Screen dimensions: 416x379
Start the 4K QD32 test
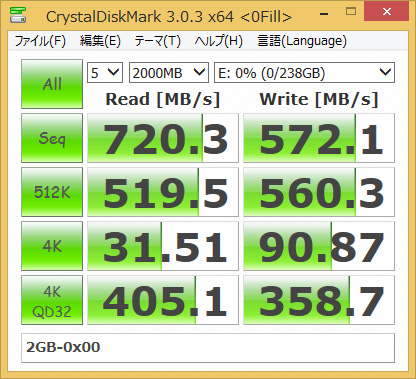(52, 300)
